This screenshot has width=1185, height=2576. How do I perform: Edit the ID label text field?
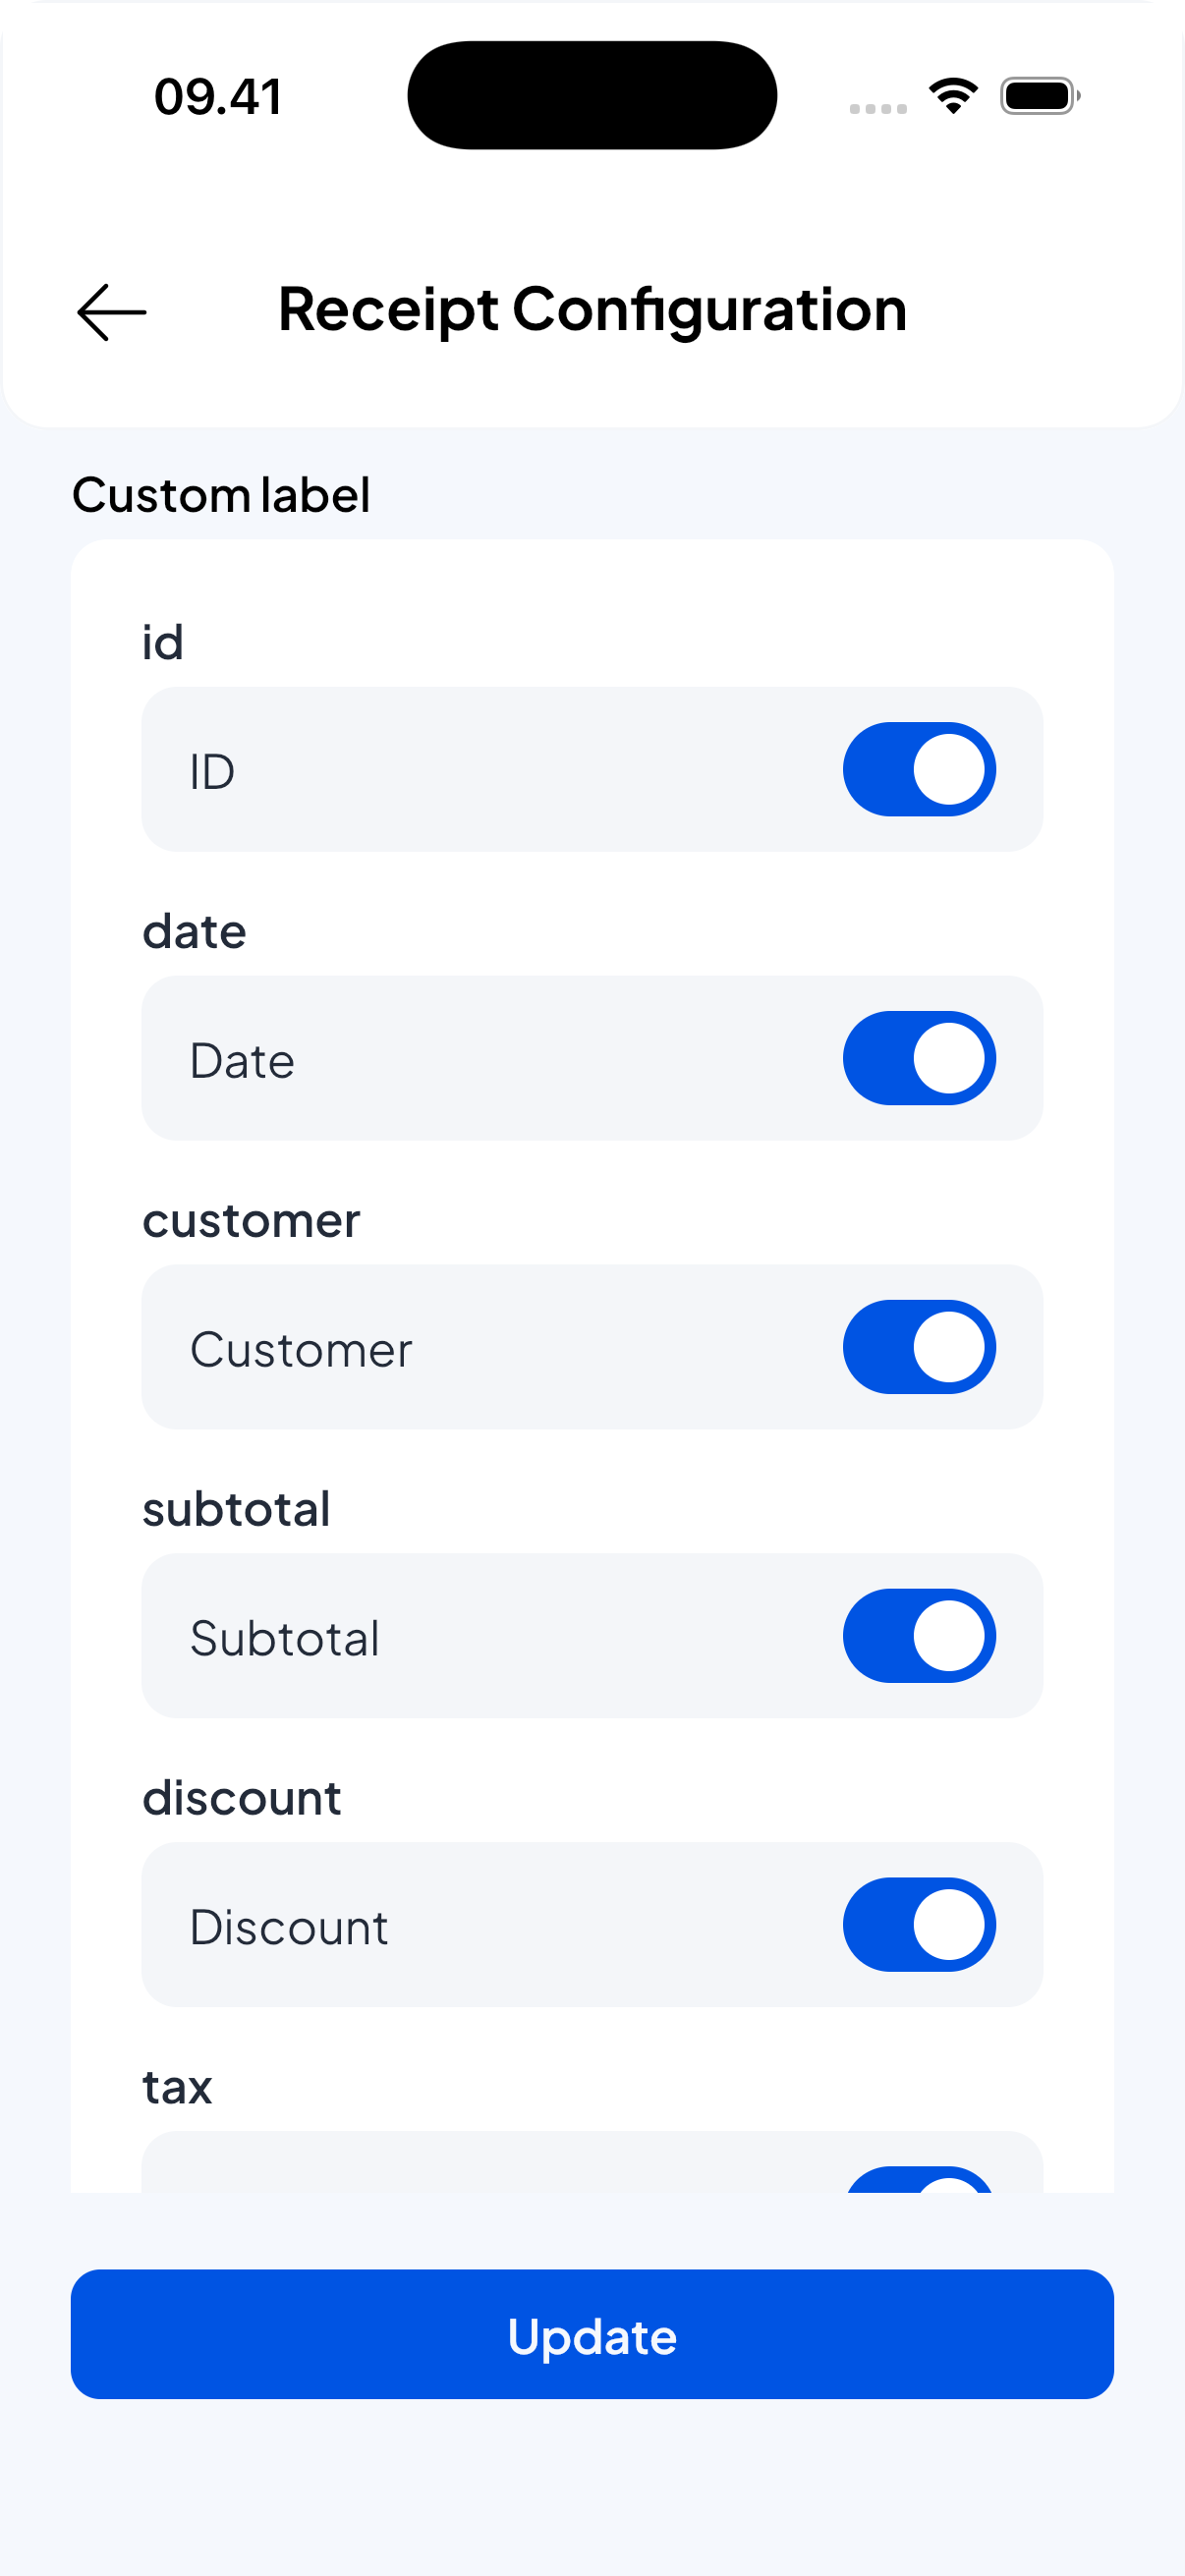click(x=480, y=770)
